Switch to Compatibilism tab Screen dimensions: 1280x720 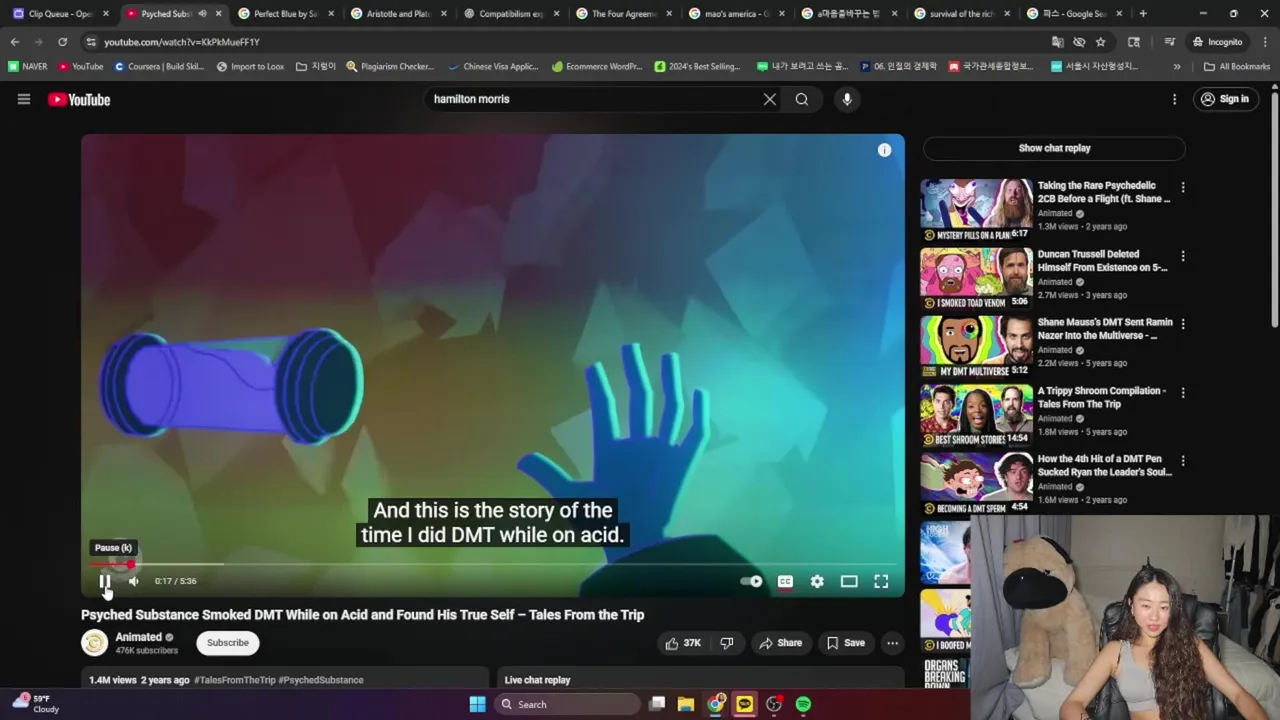(x=511, y=14)
